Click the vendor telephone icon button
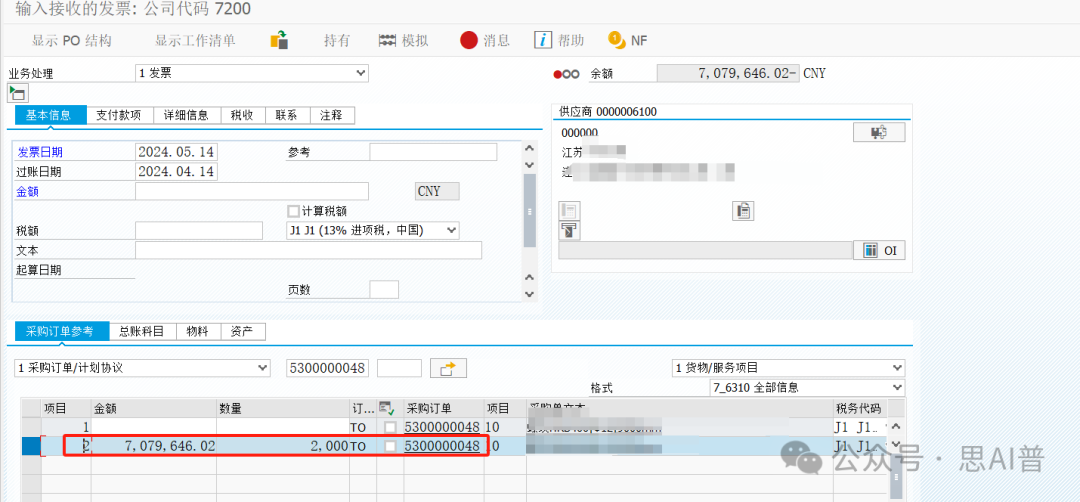 (x=569, y=211)
